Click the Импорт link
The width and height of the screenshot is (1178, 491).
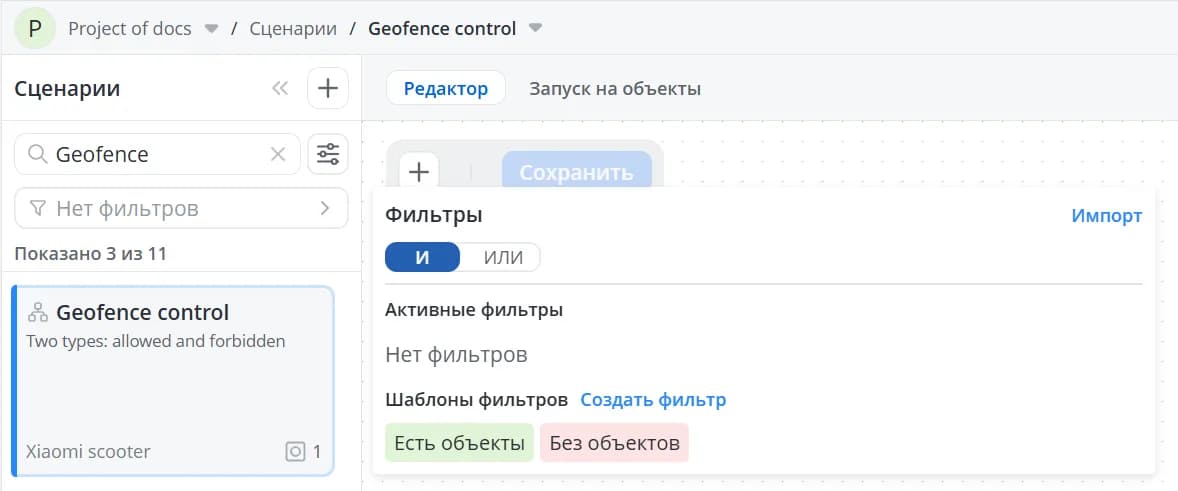[1107, 215]
